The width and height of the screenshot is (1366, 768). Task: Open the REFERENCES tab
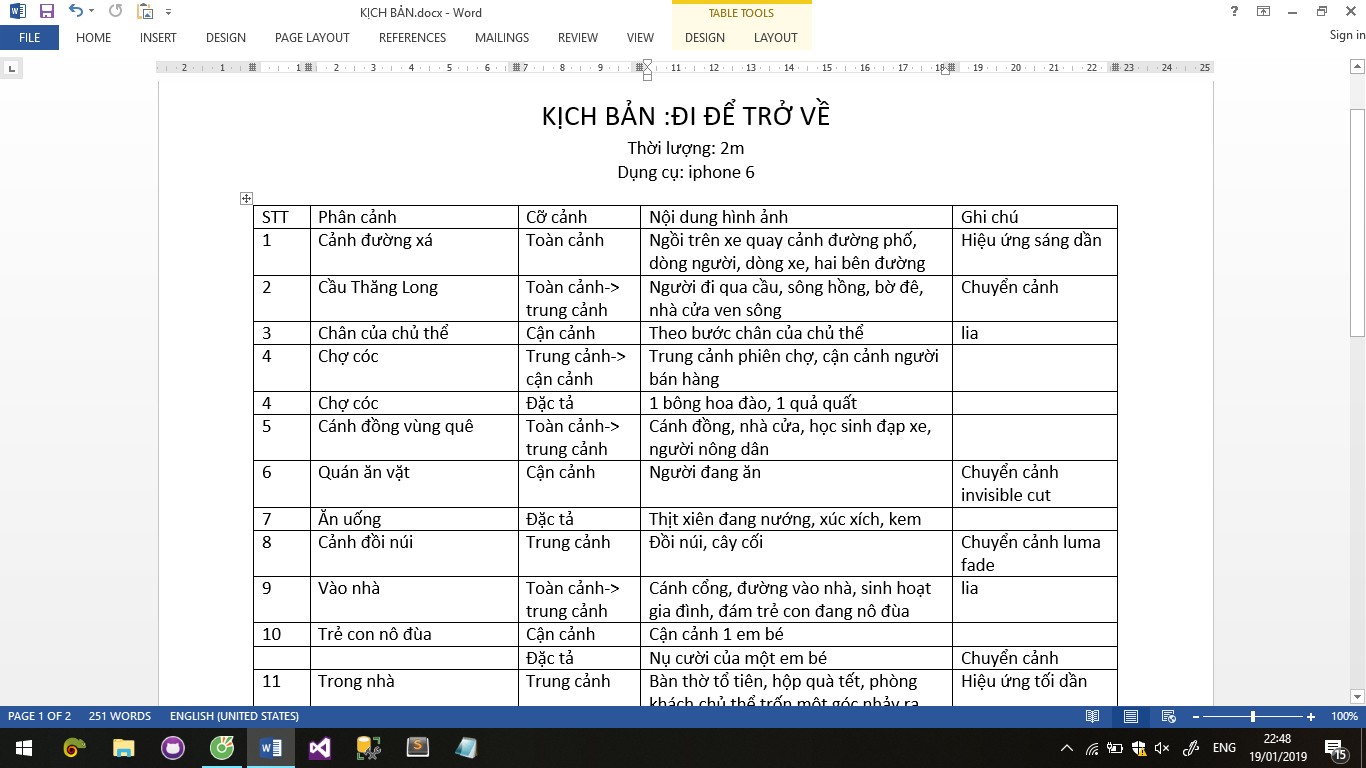point(412,38)
